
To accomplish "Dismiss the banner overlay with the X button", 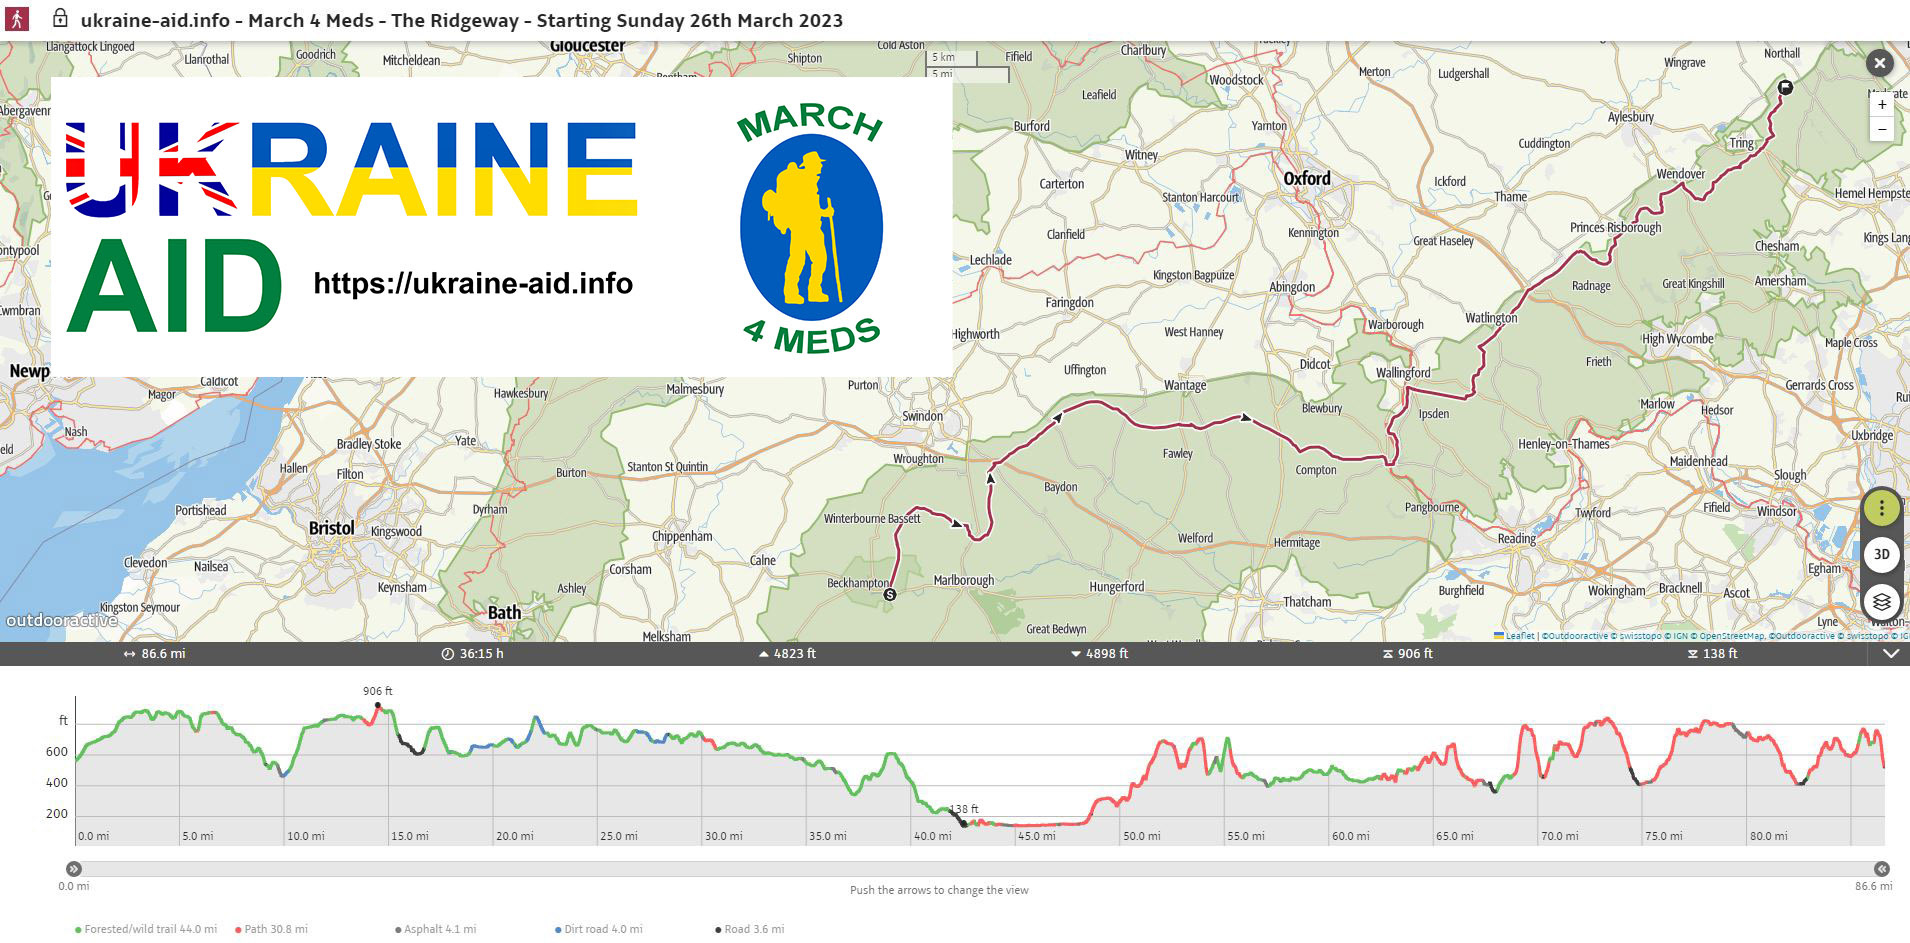I will 1881,63.
